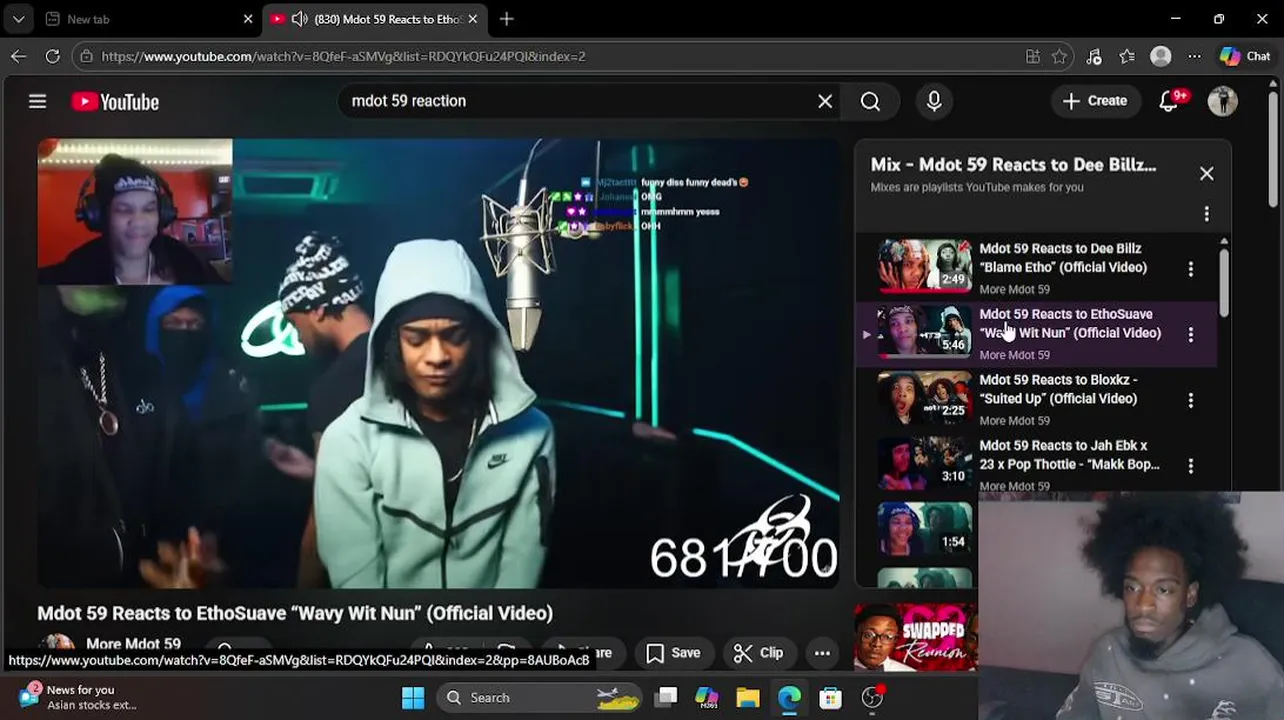Click the 3:10 Jah Ebk thumbnail
This screenshot has height=720, width=1284.
pyautogui.click(x=924, y=463)
